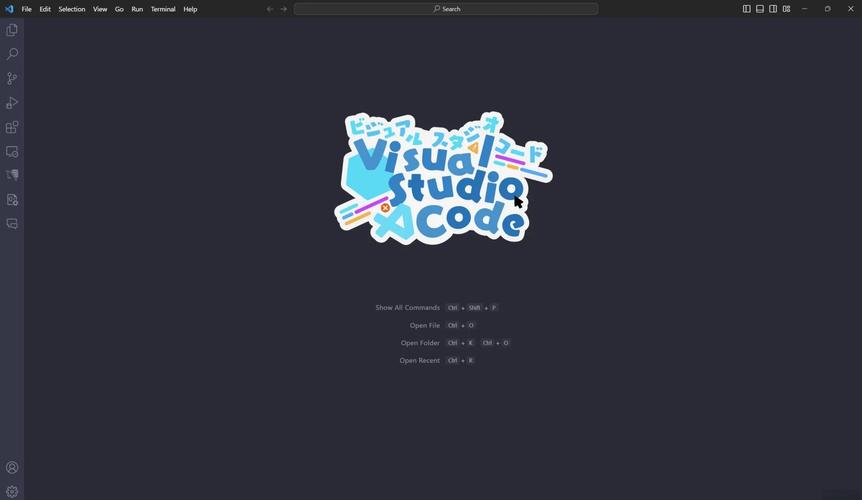Screen dimensions: 862x500
Task: Open the Explorer view in activity bar
Action: point(12,30)
